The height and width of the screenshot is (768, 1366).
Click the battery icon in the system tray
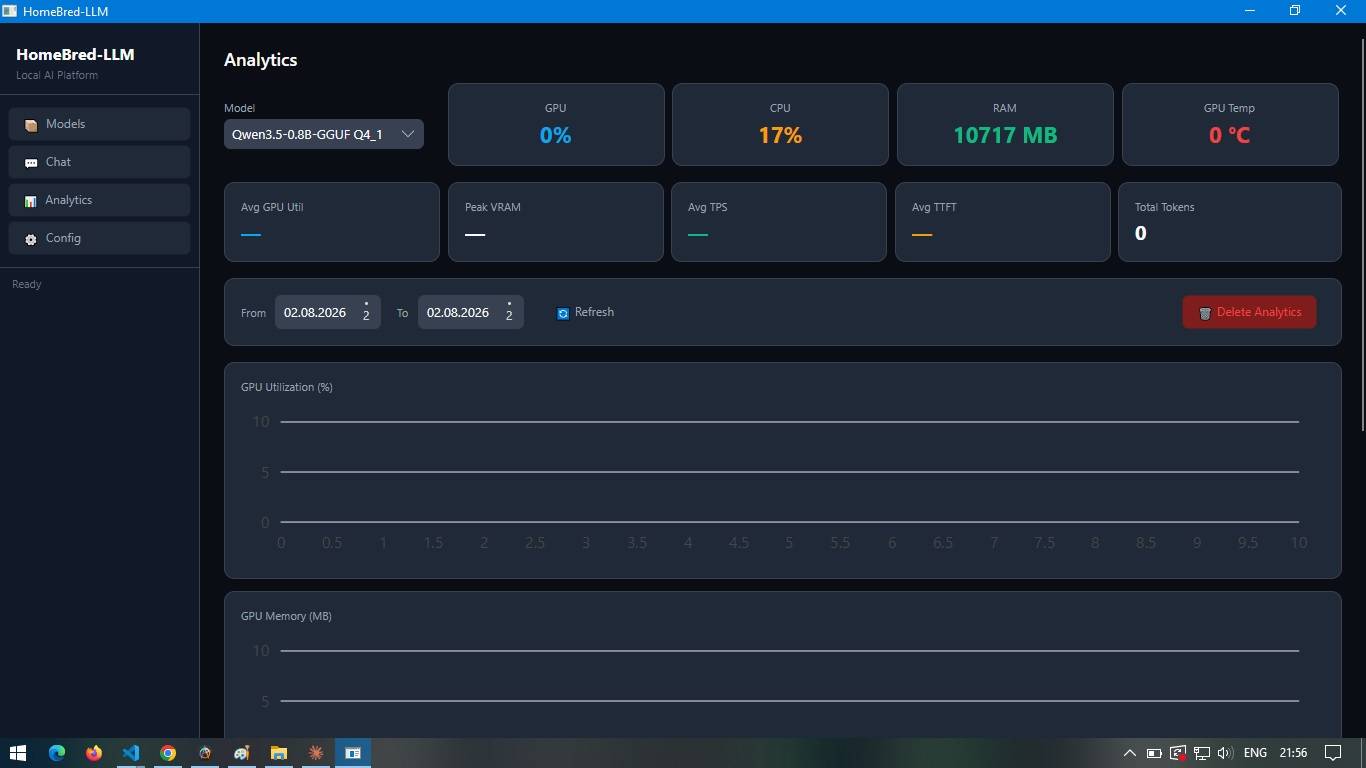[1153, 753]
